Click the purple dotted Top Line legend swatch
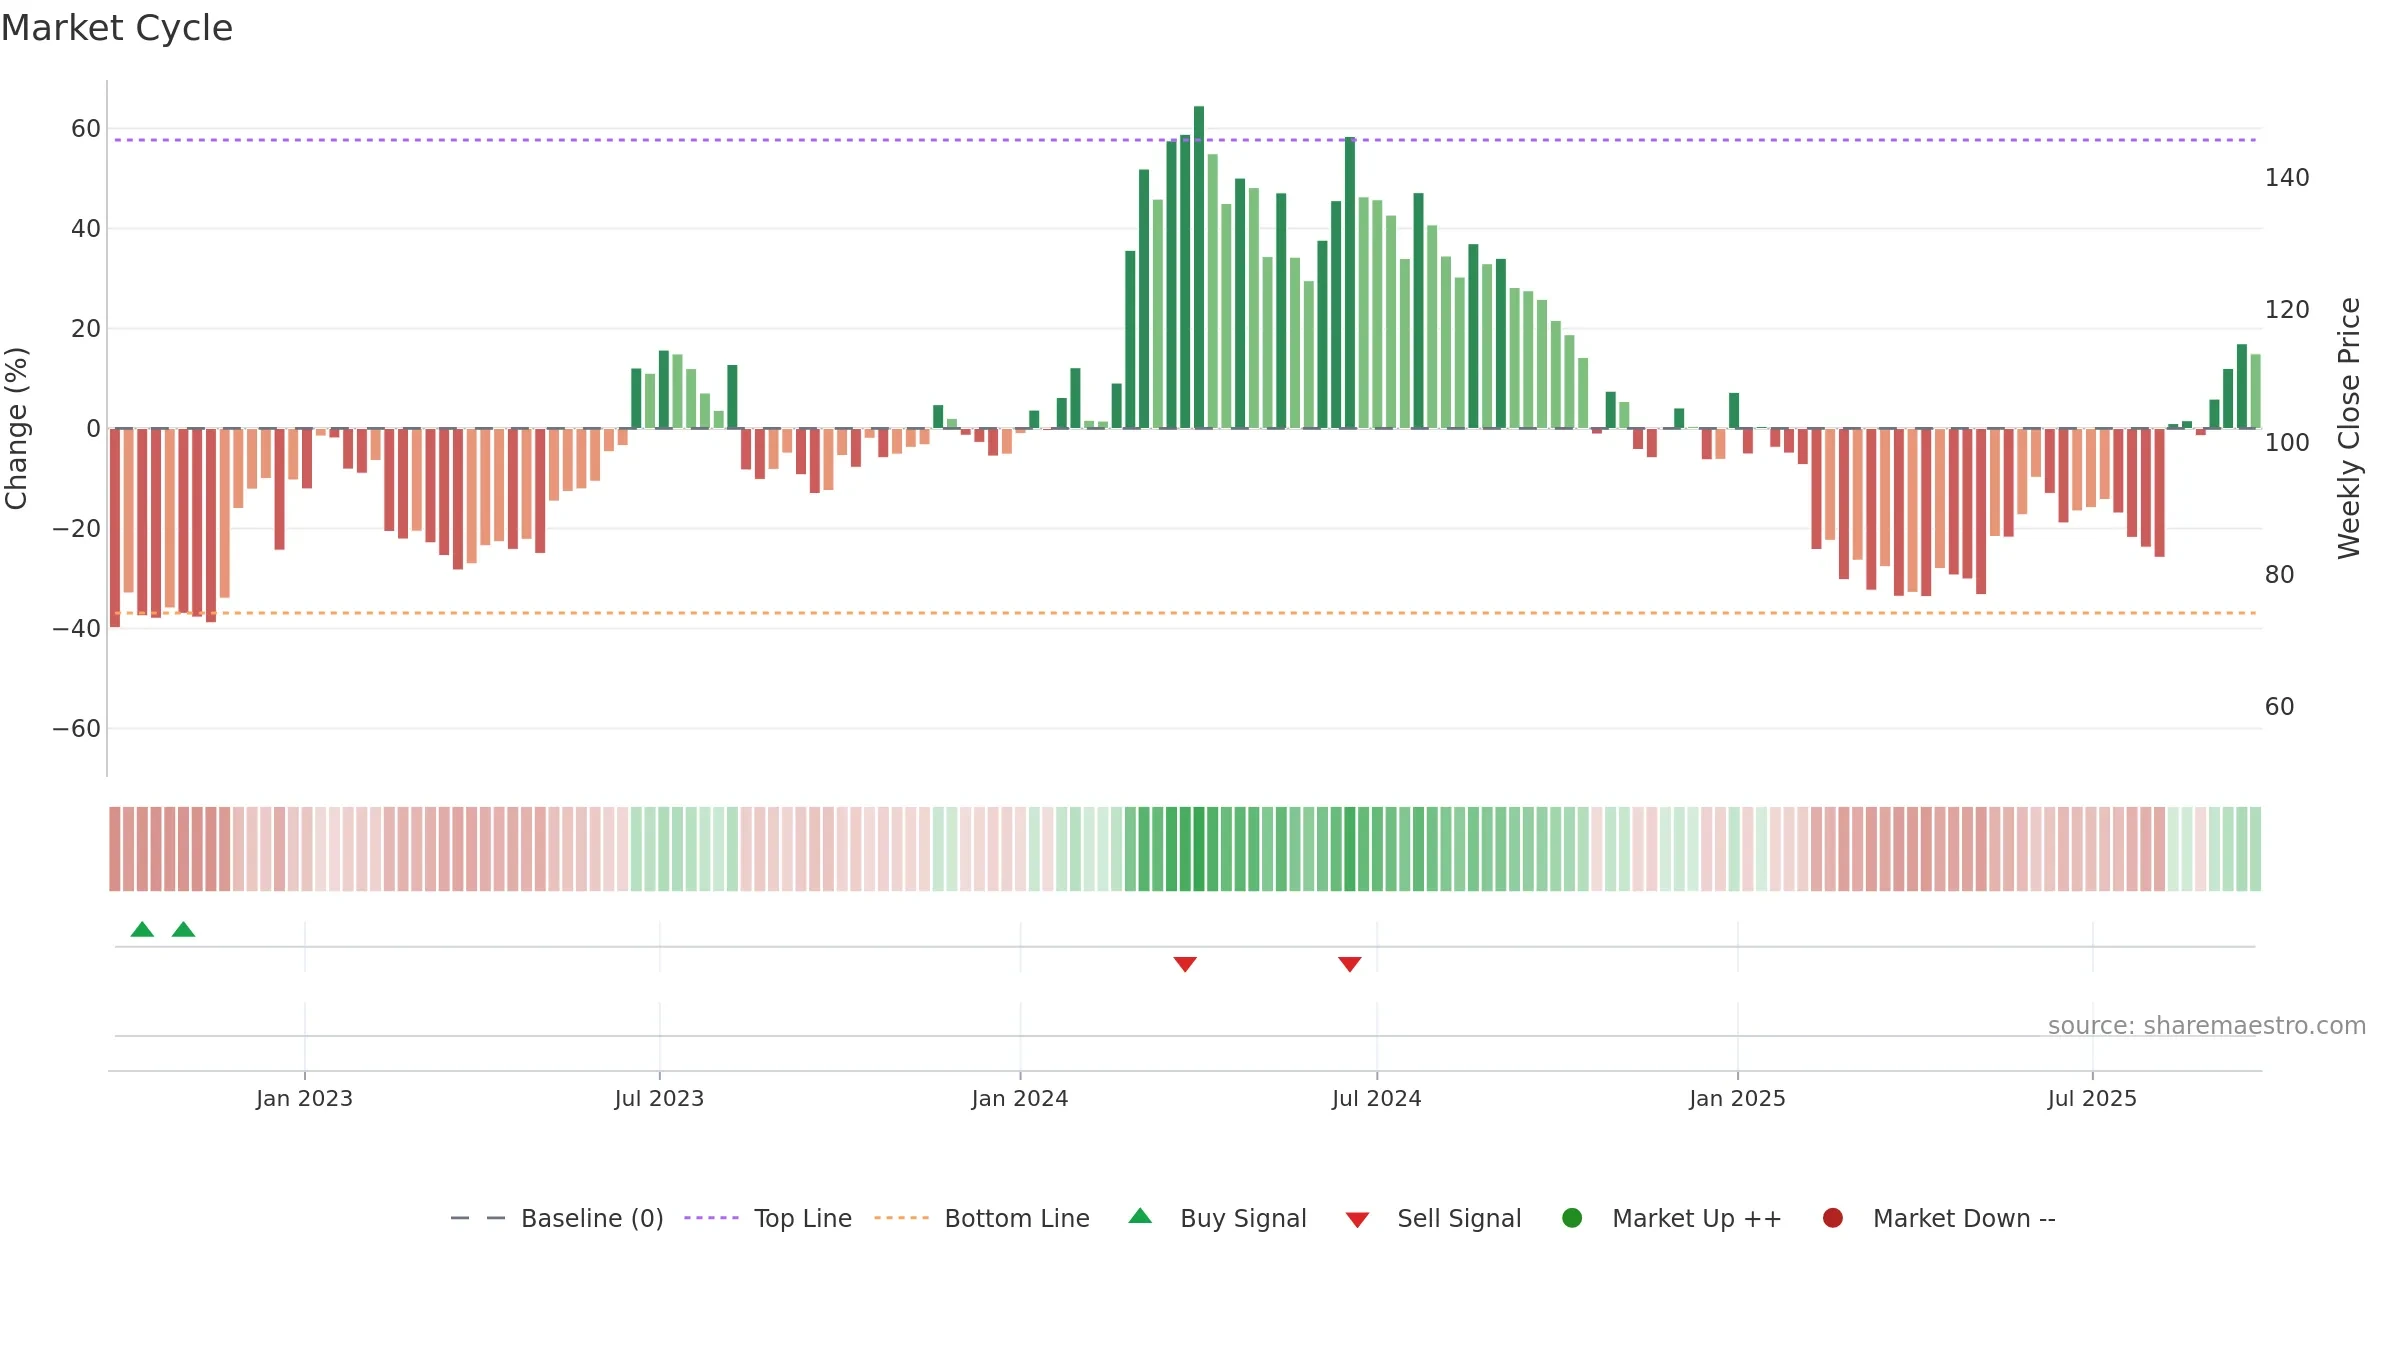The image size is (2400, 1350). (x=711, y=1218)
